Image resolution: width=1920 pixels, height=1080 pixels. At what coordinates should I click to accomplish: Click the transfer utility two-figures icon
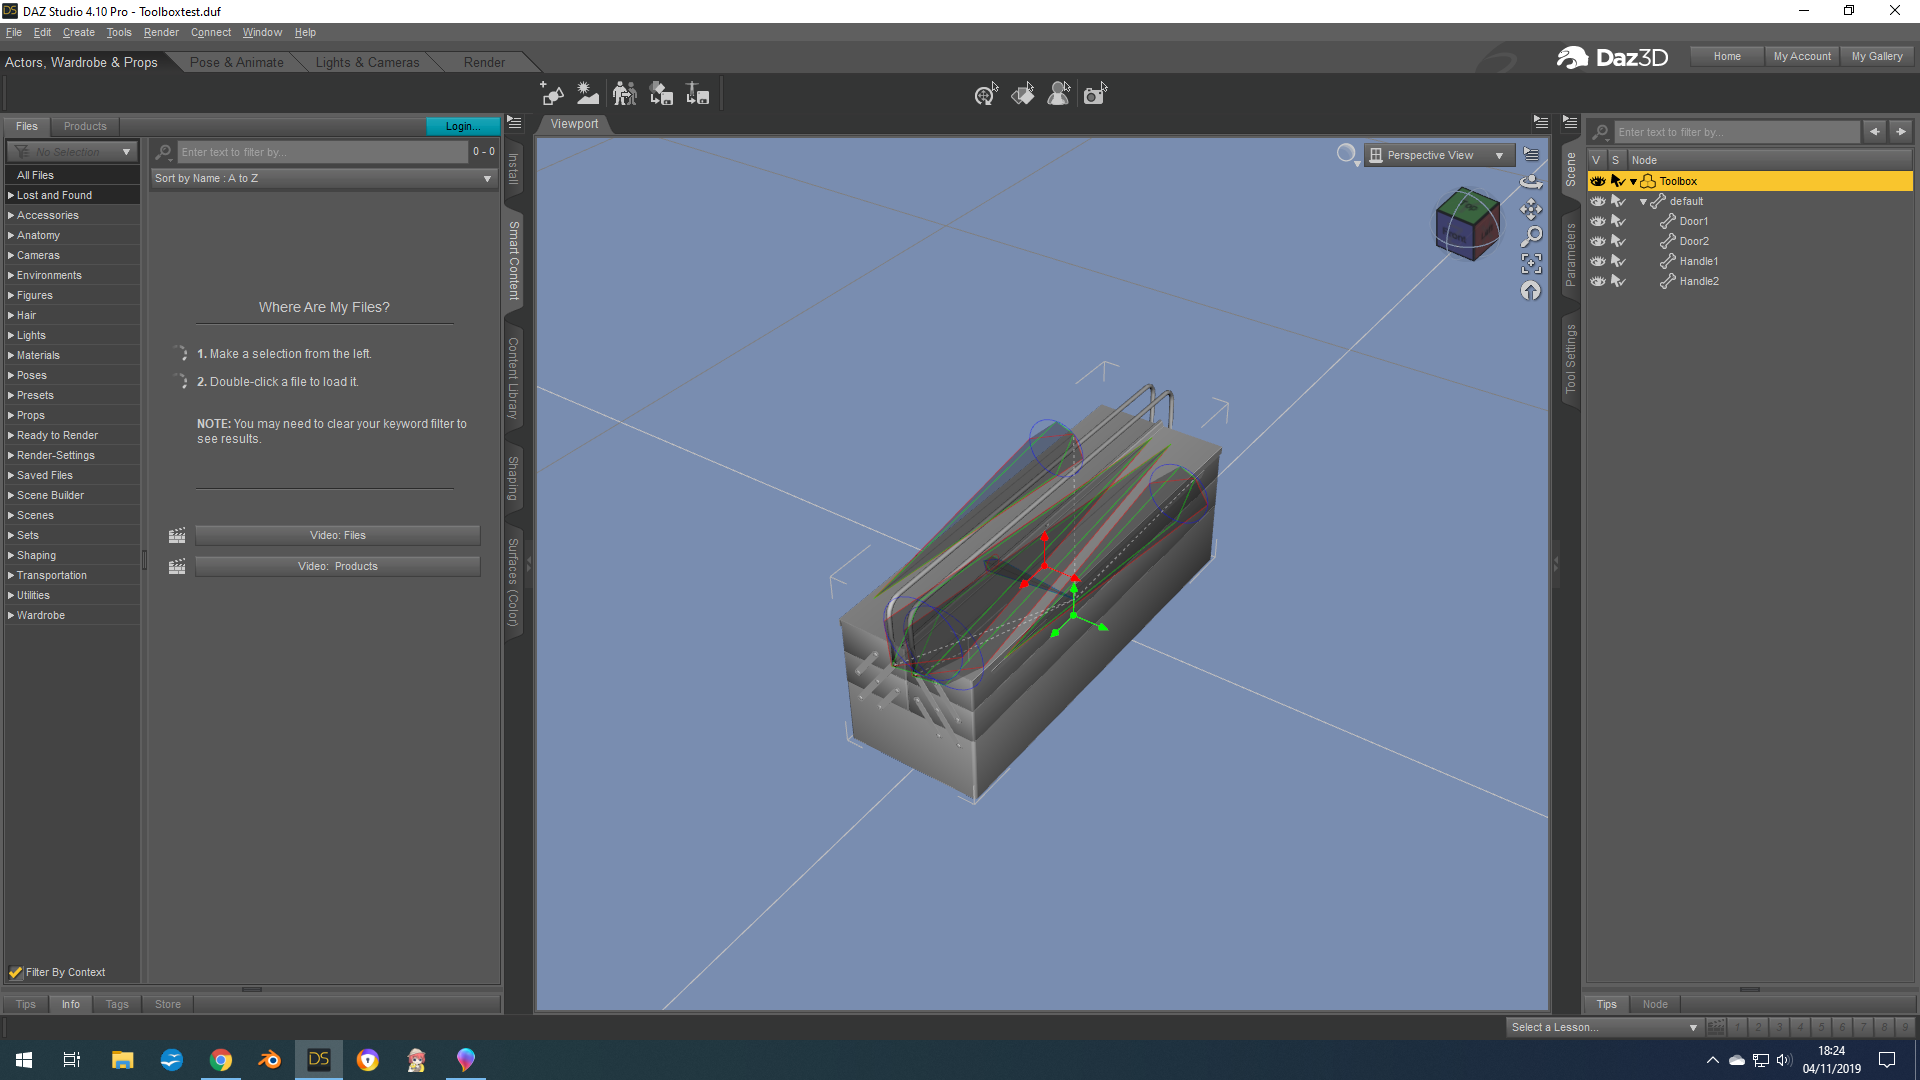tap(624, 94)
